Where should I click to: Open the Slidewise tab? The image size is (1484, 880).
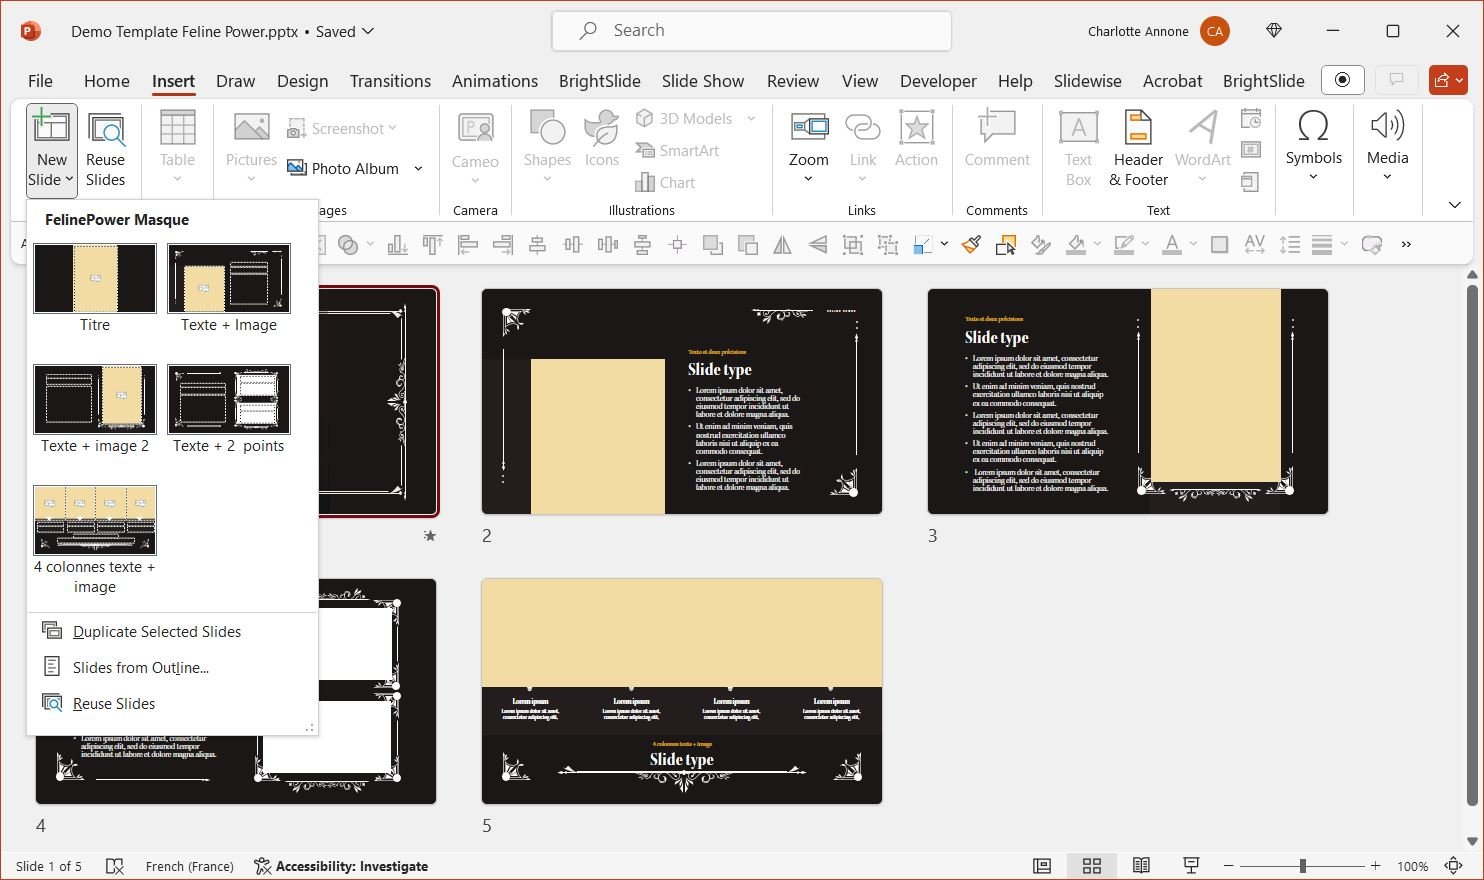(x=1087, y=81)
